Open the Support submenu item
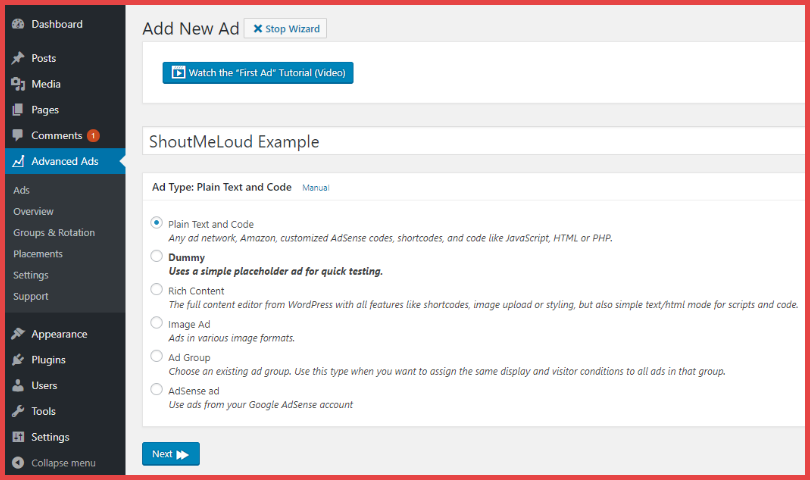The width and height of the screenshot is (810, 480). (31, 296)
